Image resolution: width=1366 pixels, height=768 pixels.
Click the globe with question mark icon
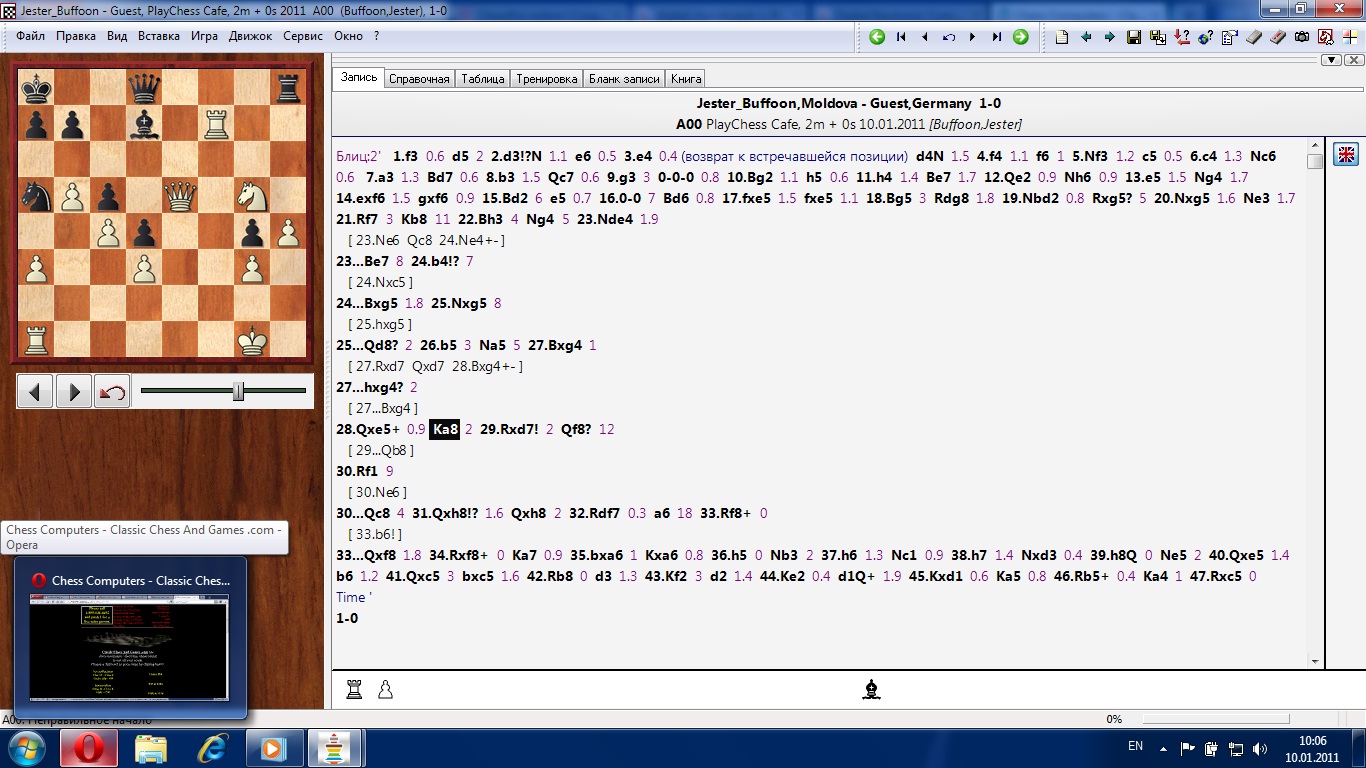(1206, 37)
